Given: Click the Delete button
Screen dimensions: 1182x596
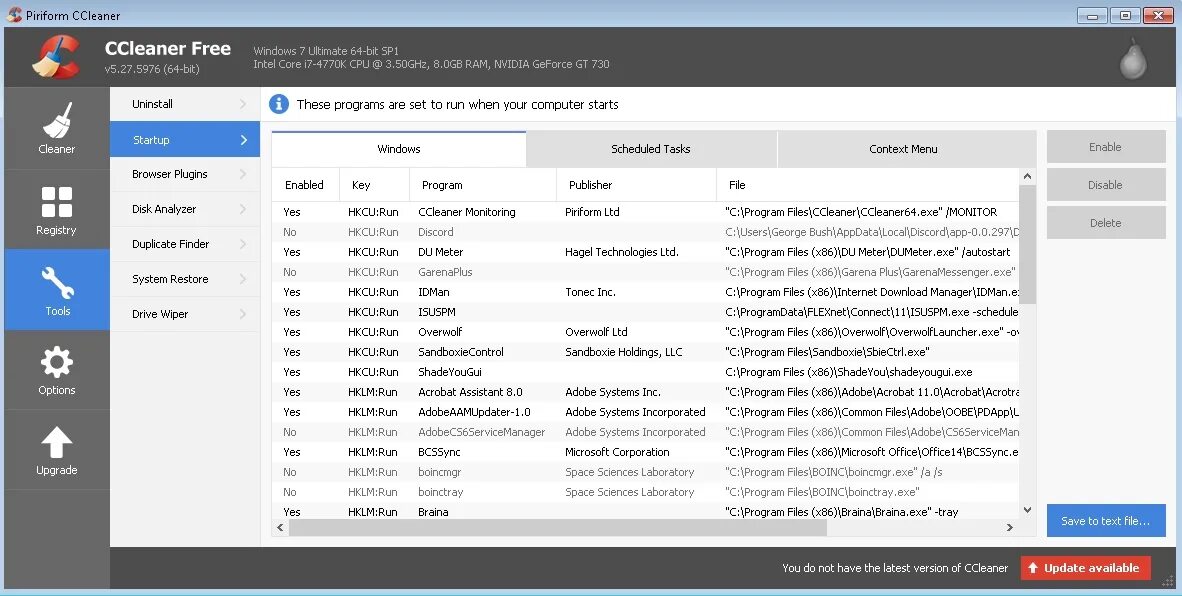Looking at the screenshot, I should pyautogui.click(x=1106, y=223).
